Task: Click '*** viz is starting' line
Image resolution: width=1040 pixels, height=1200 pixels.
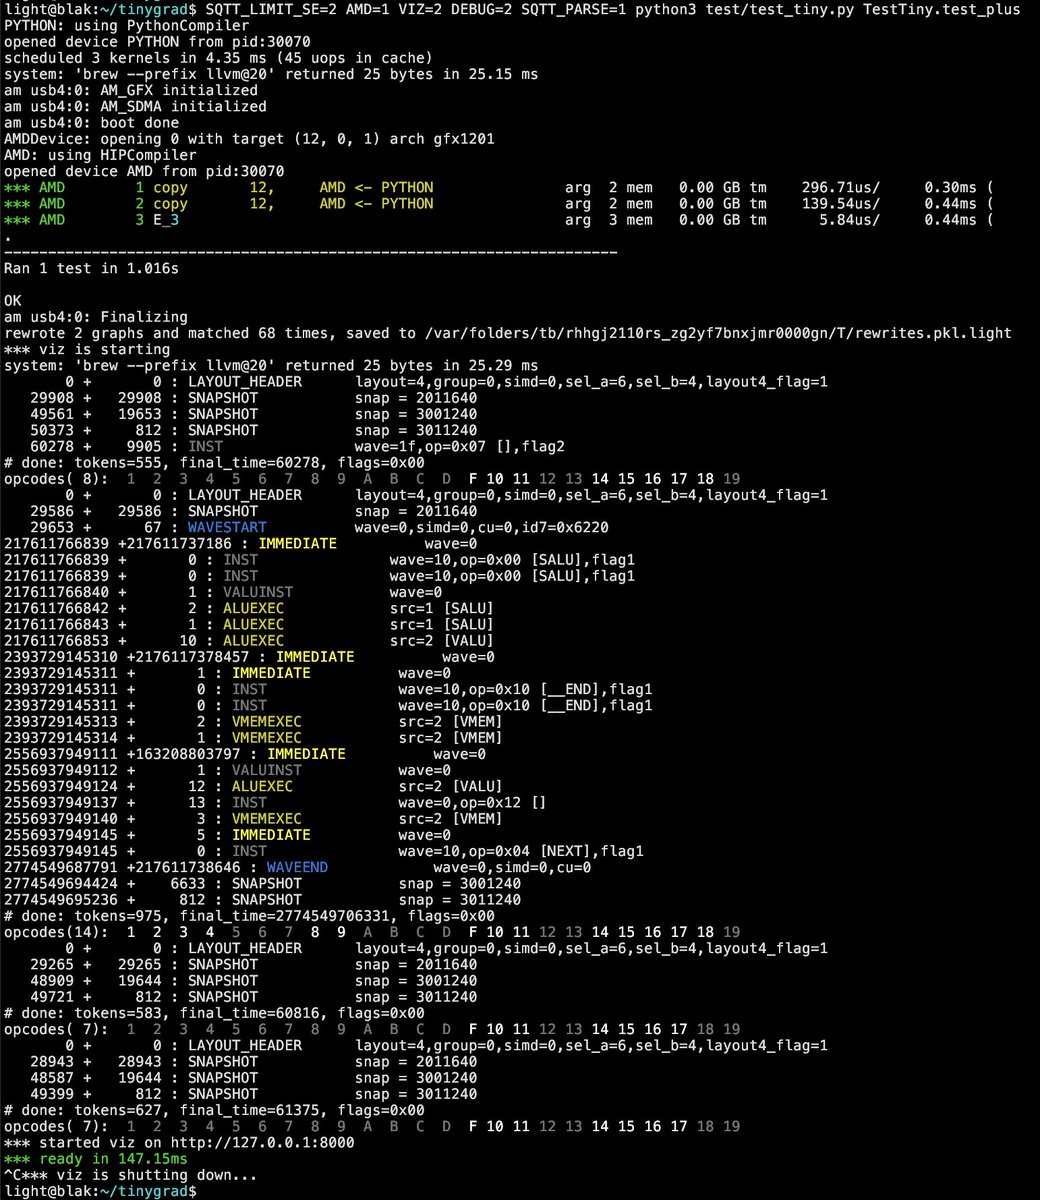Action: (87, 349)
